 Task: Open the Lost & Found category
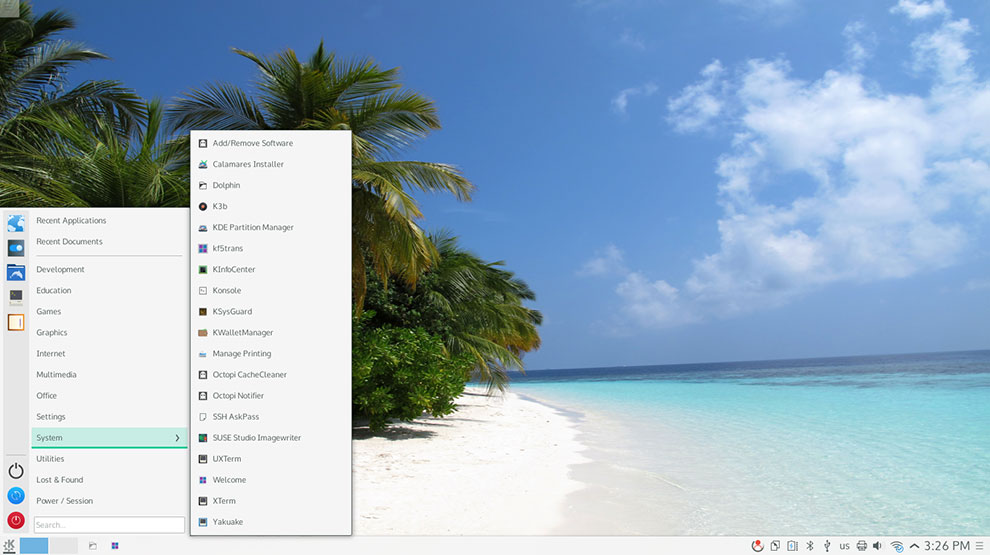coord(107,480)
